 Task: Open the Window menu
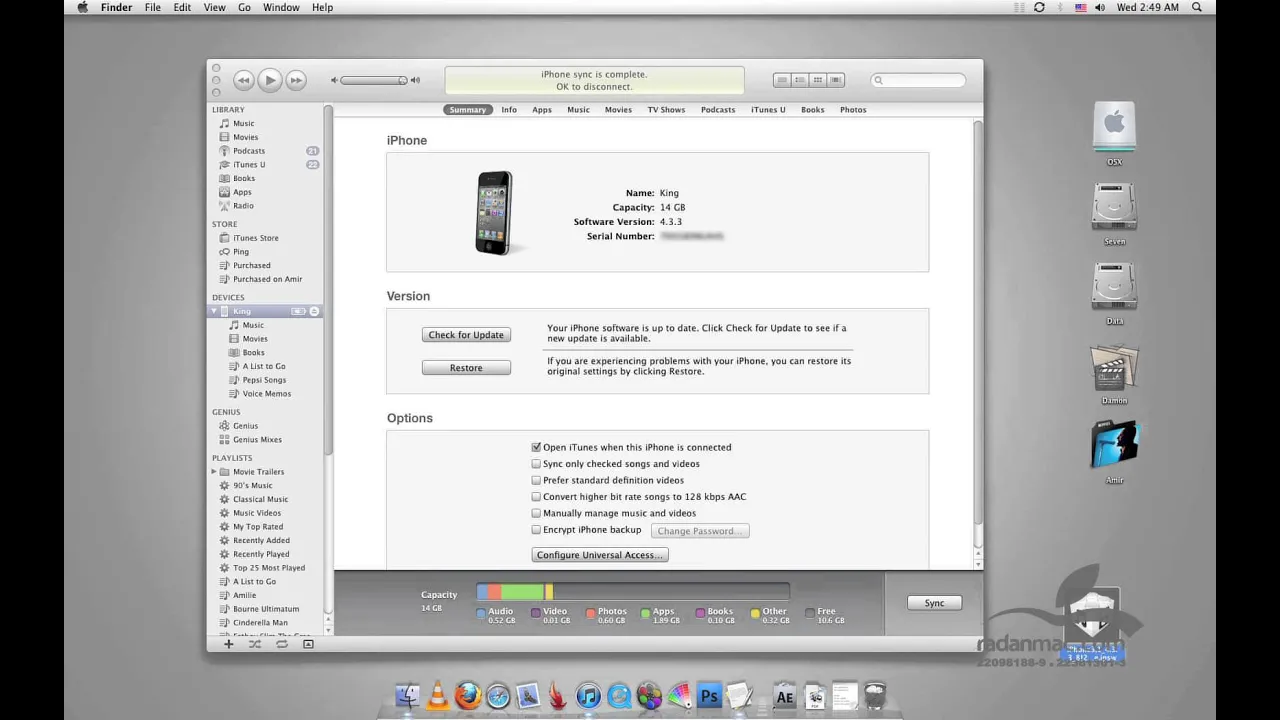pos(281,7)
